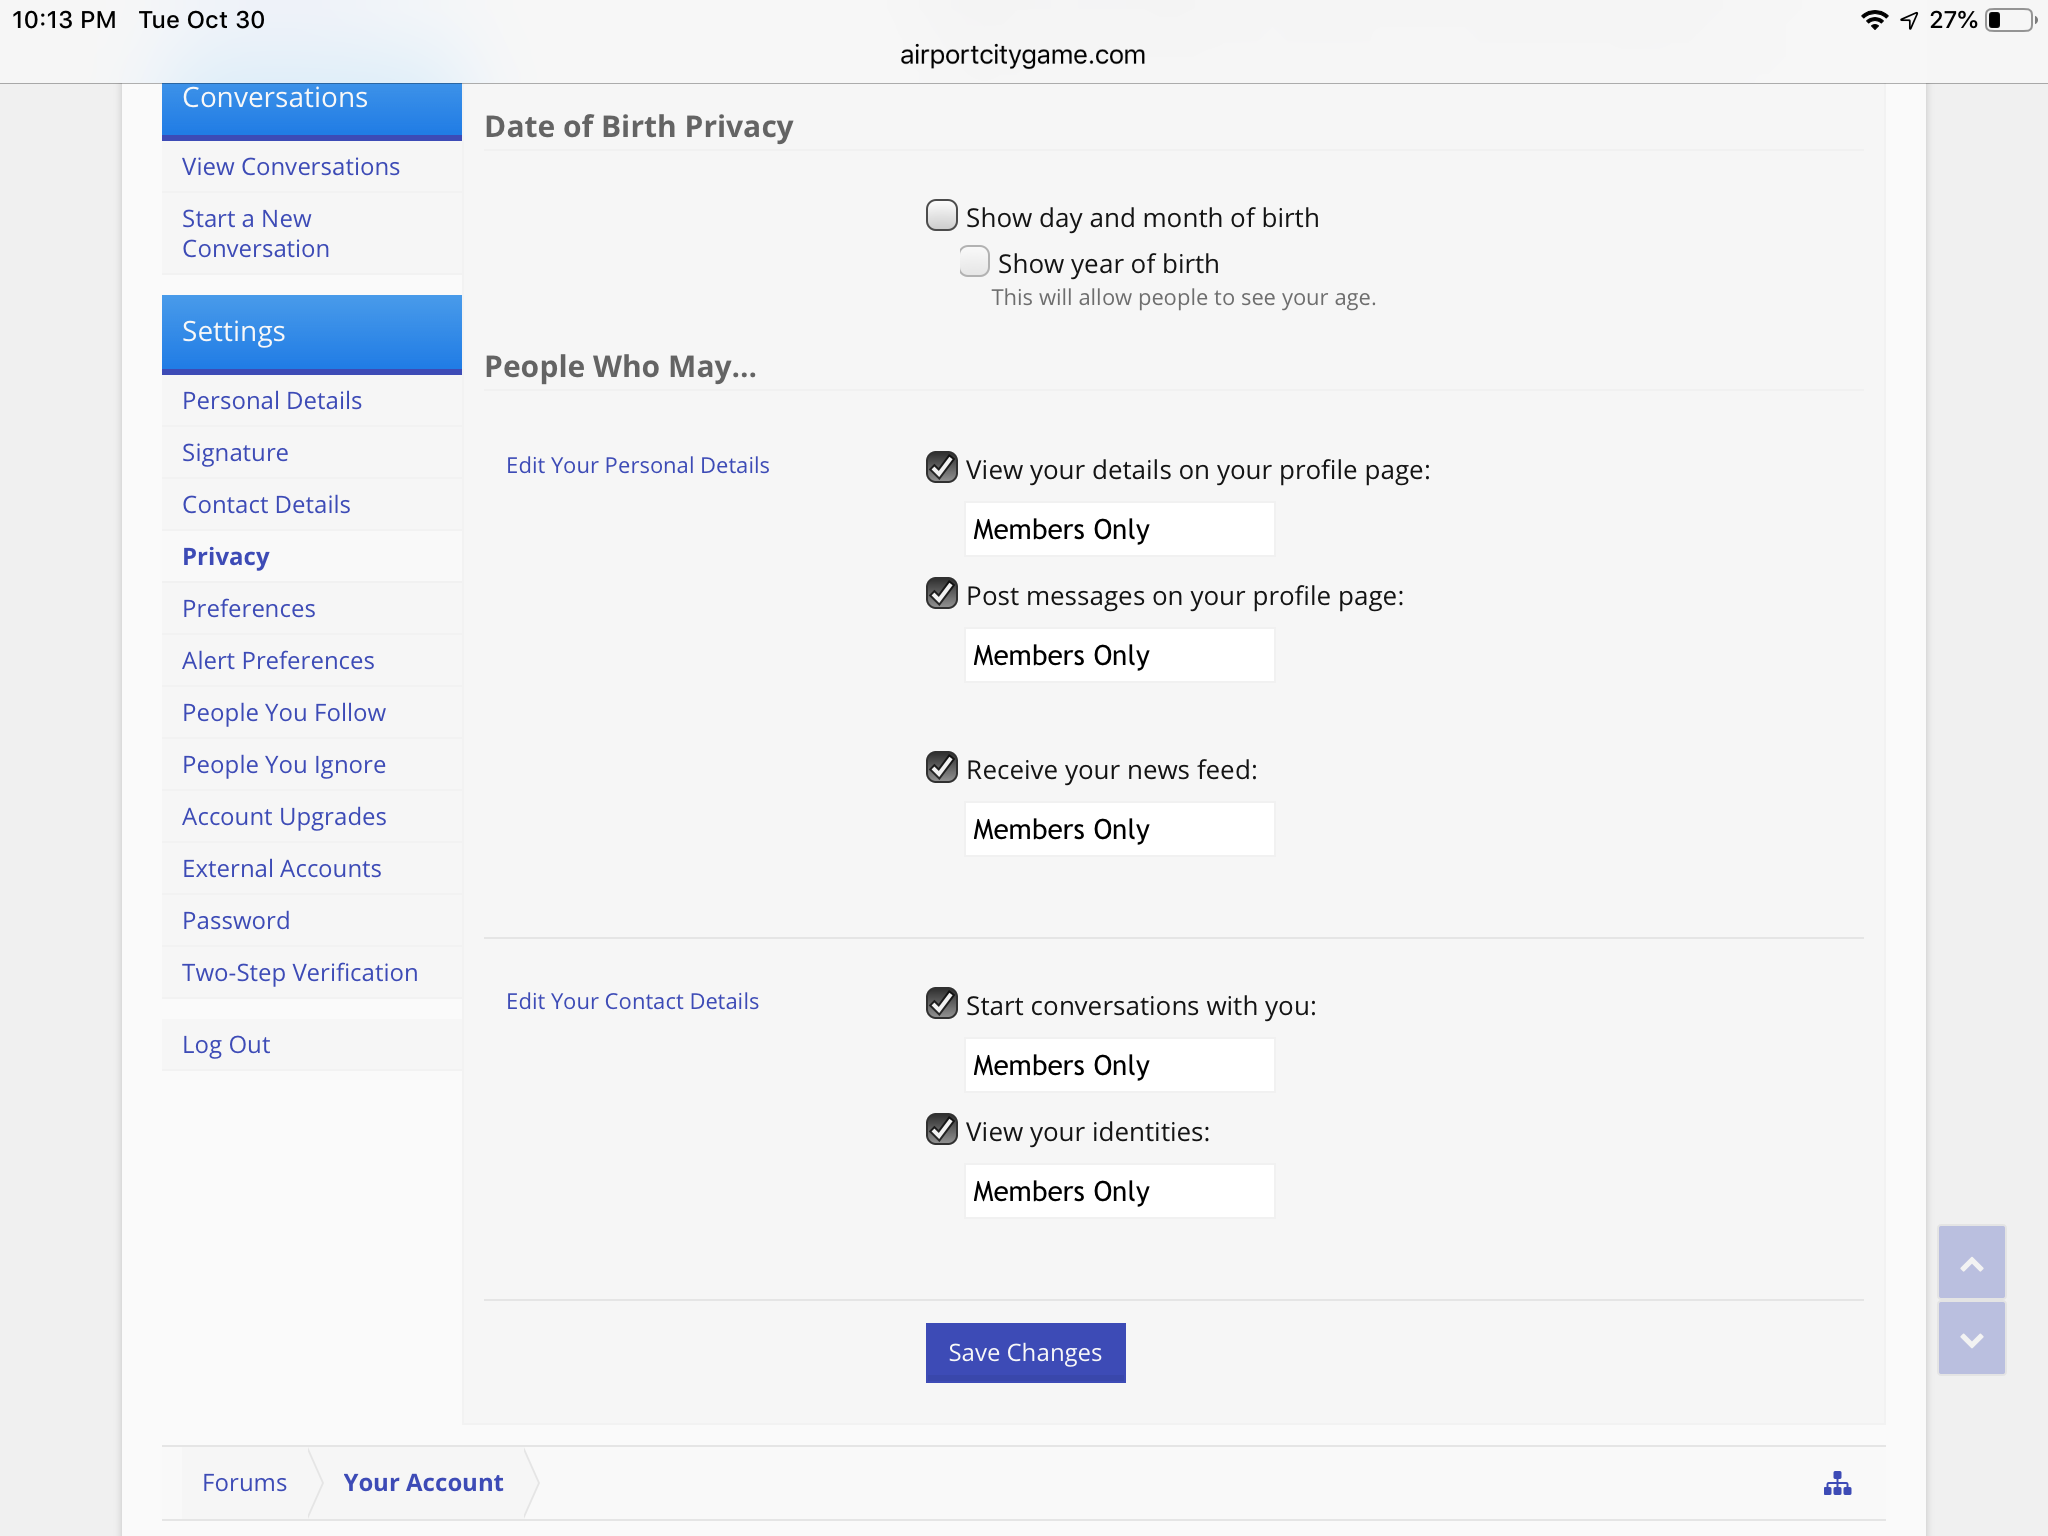2048x1536 pixels.
Task: Enable Show year of birth checkbox
Action: tap(974, 262)
